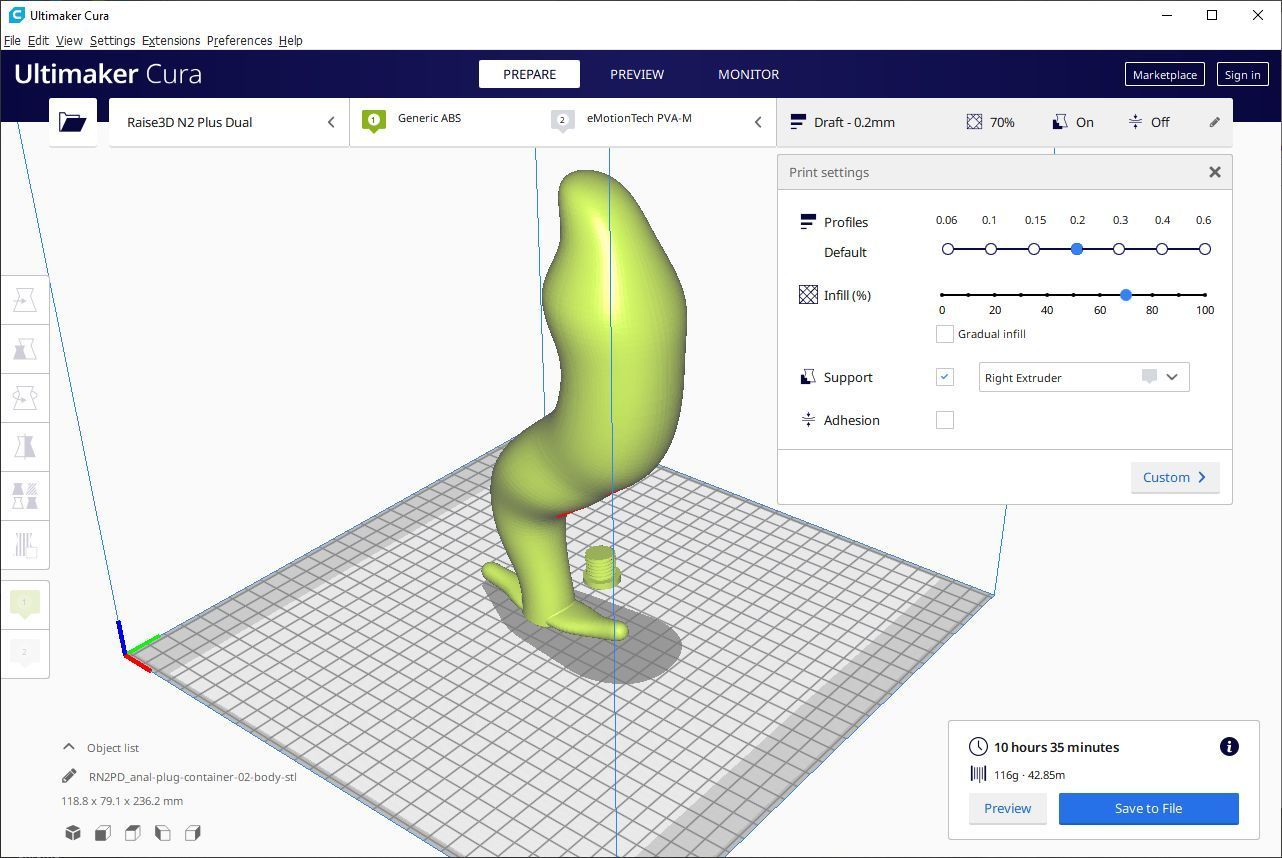This screenshot has width=1282, height=858.
Task: Close the Print settings panel
Action: pos(1215,172)
